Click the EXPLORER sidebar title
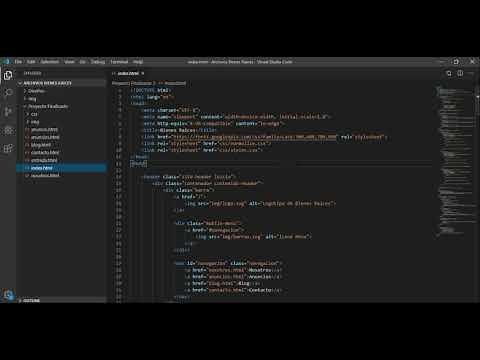The height and width of the screenshot is (360, 480). [x=32, y=73]
